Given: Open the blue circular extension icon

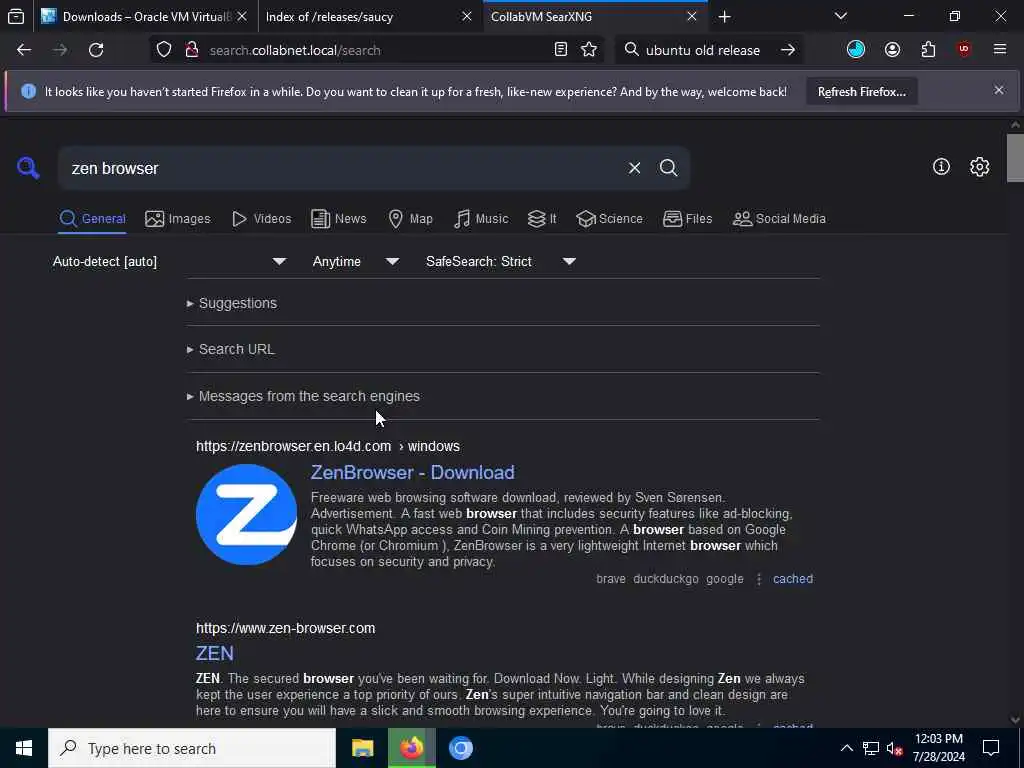Looking at the screenshot, I should coord(856,50).
